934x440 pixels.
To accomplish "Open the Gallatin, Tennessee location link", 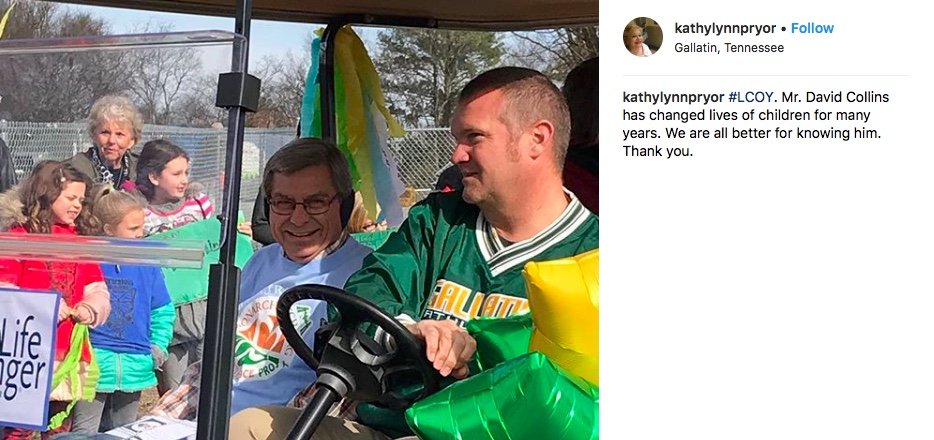I will coord(729,48).
